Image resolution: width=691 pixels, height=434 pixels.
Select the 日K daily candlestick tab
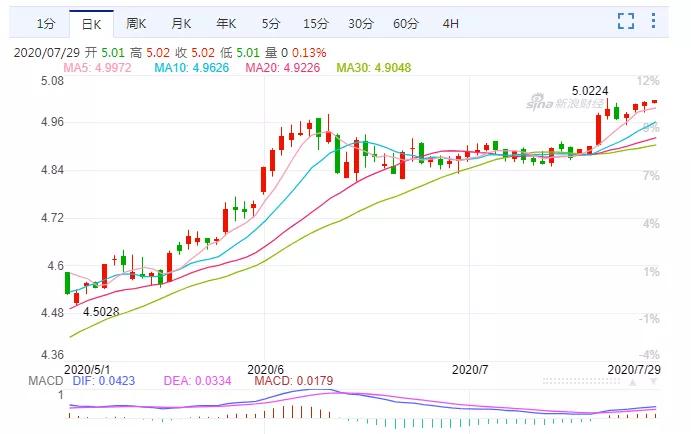tap(92, 24)
